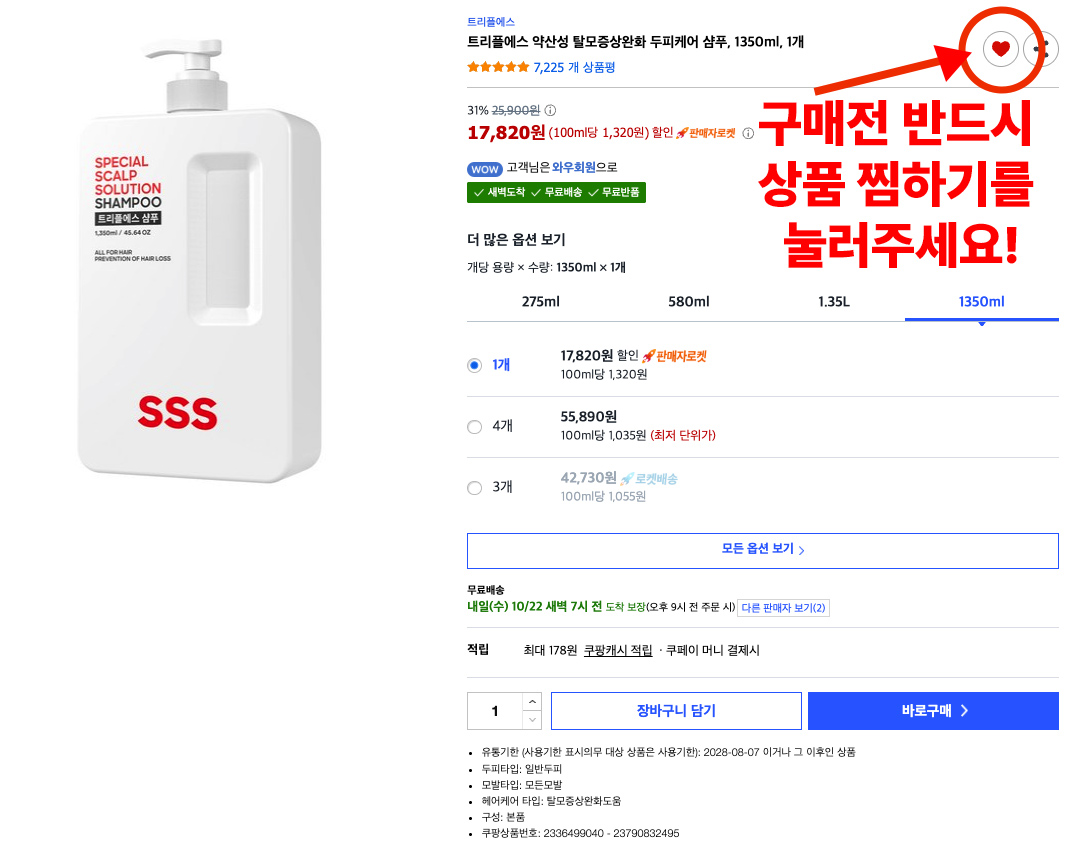Viewport: 1076px width, 867px height.
Task: Open the 7,225 개 상품평 reviews link
Action: [574, 68]
